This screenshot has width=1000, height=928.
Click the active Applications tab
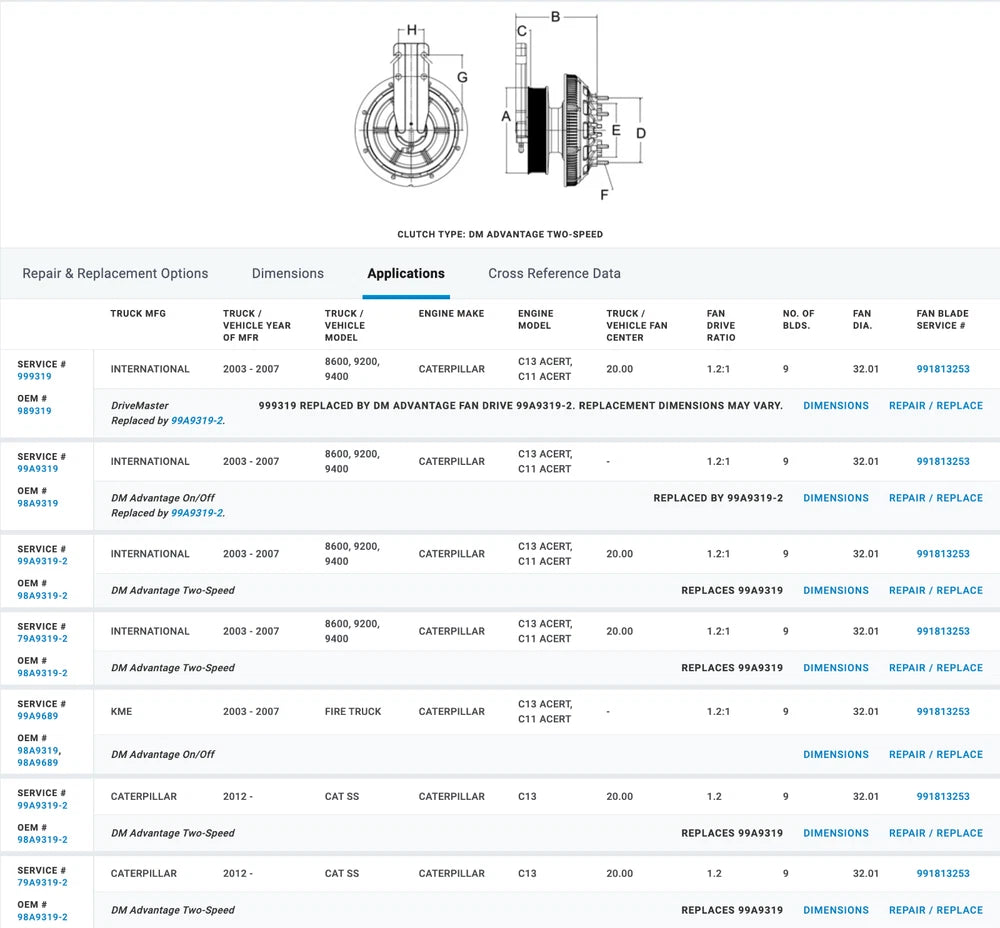(x=405, y=273)
